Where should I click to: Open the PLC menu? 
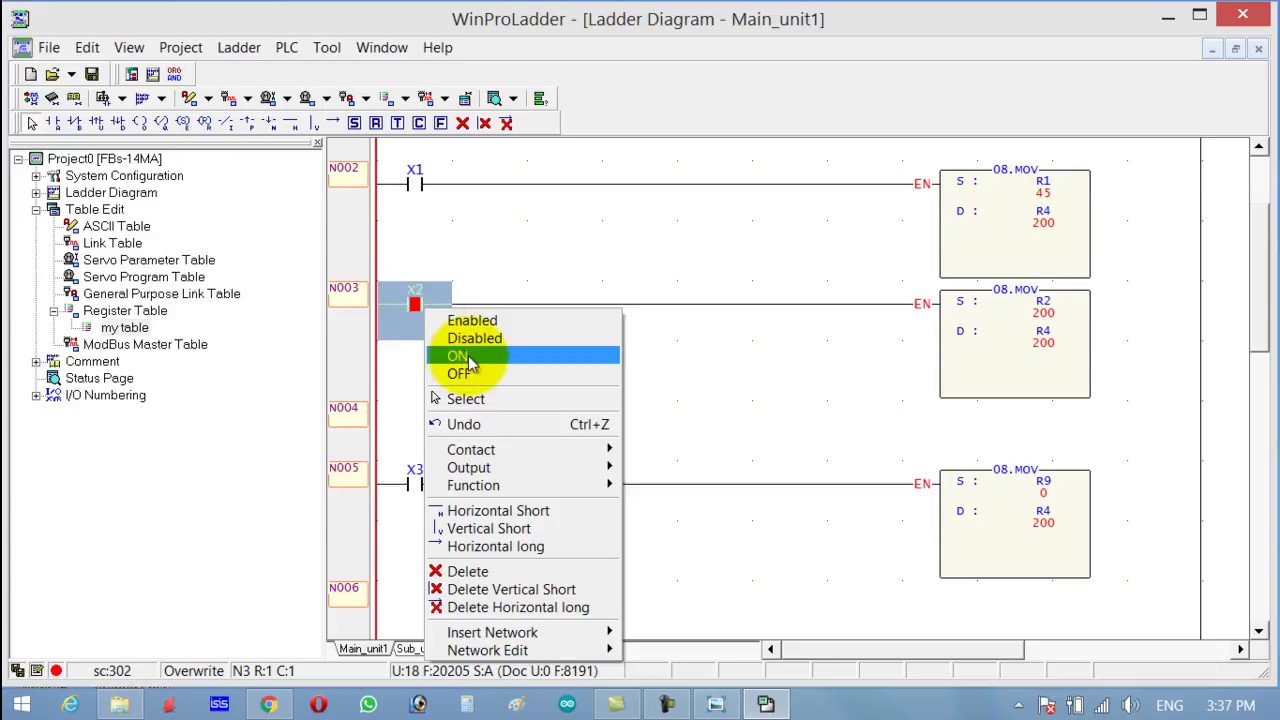287,47
